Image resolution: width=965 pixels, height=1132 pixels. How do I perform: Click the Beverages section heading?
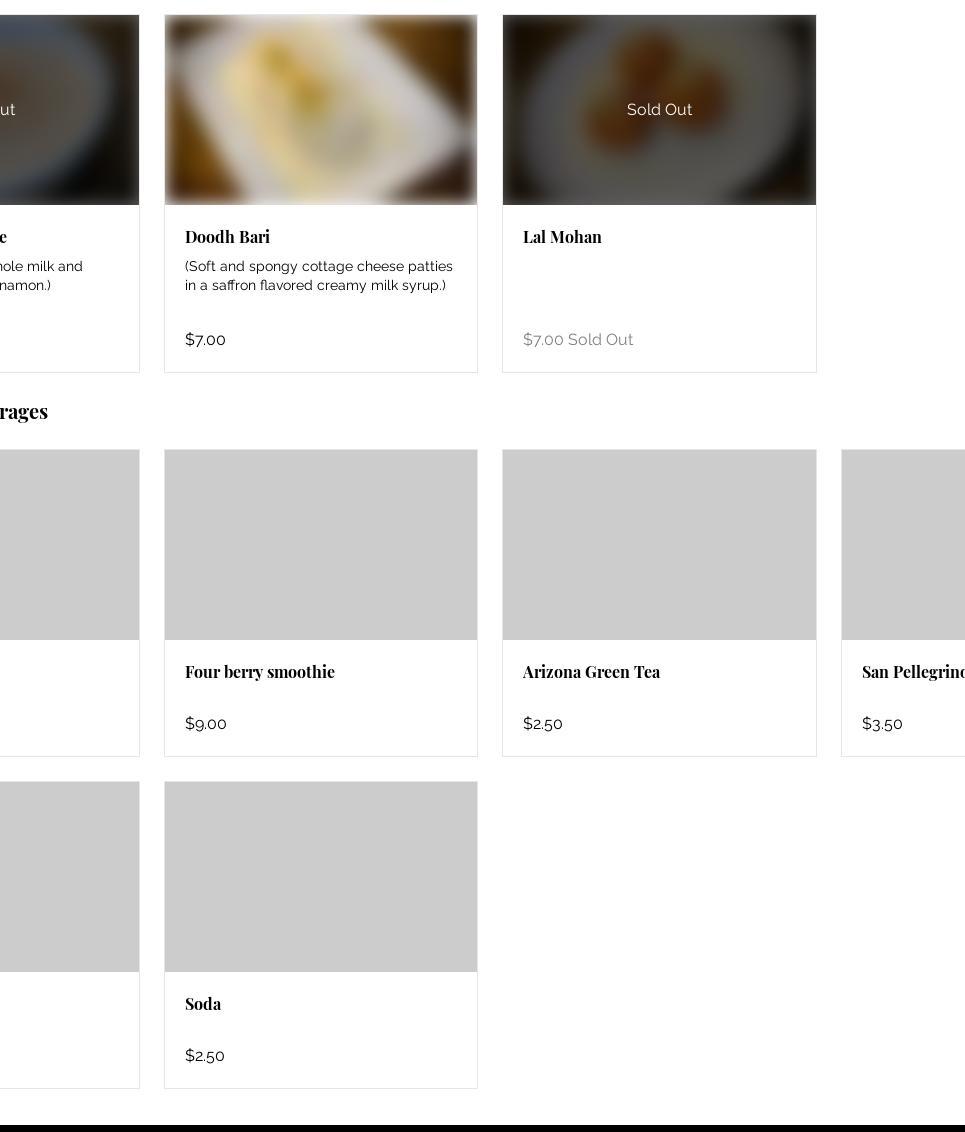24,412
